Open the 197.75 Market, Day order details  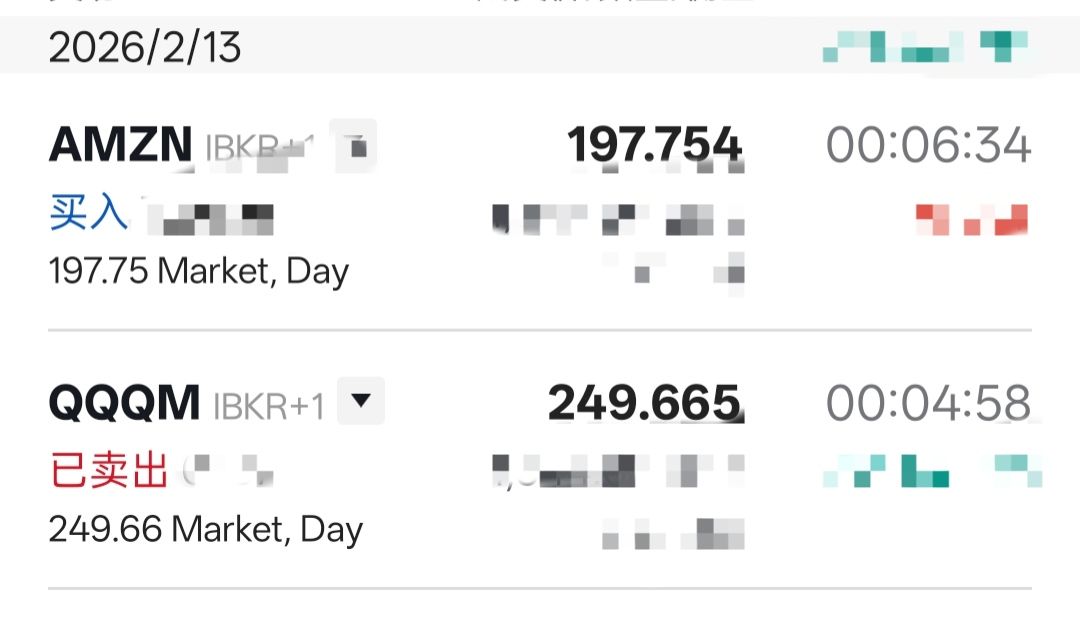pos(198,271)
